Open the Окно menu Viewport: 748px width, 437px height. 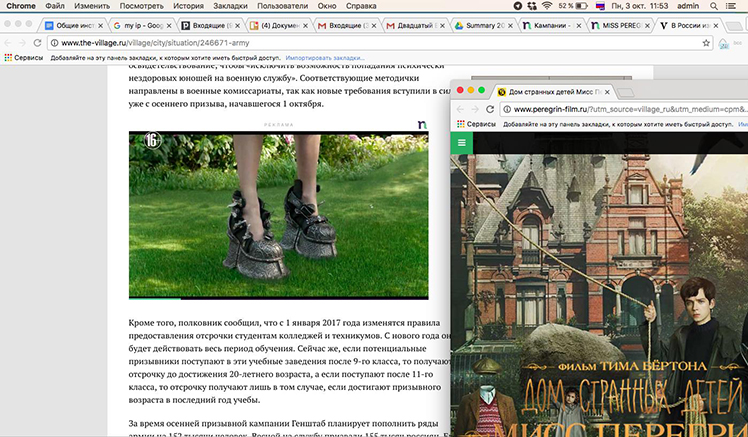(327, 6)
